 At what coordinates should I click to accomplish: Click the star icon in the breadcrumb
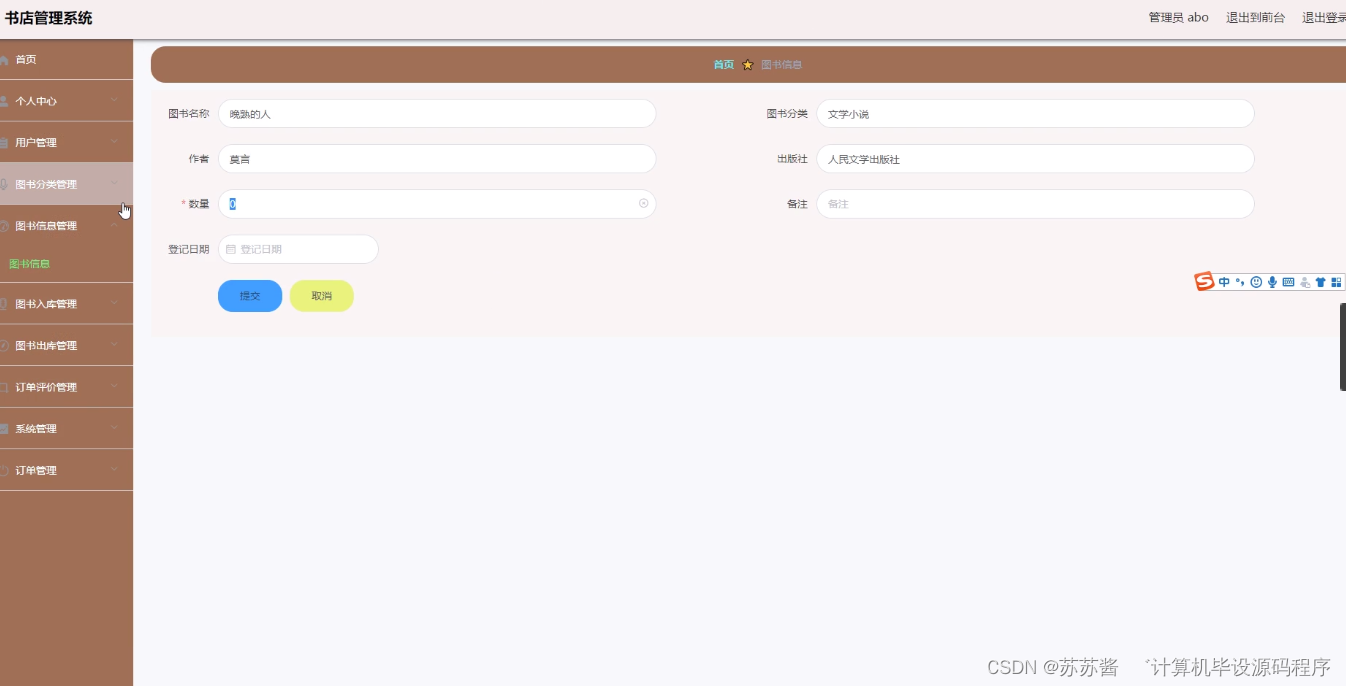[747, 63]
